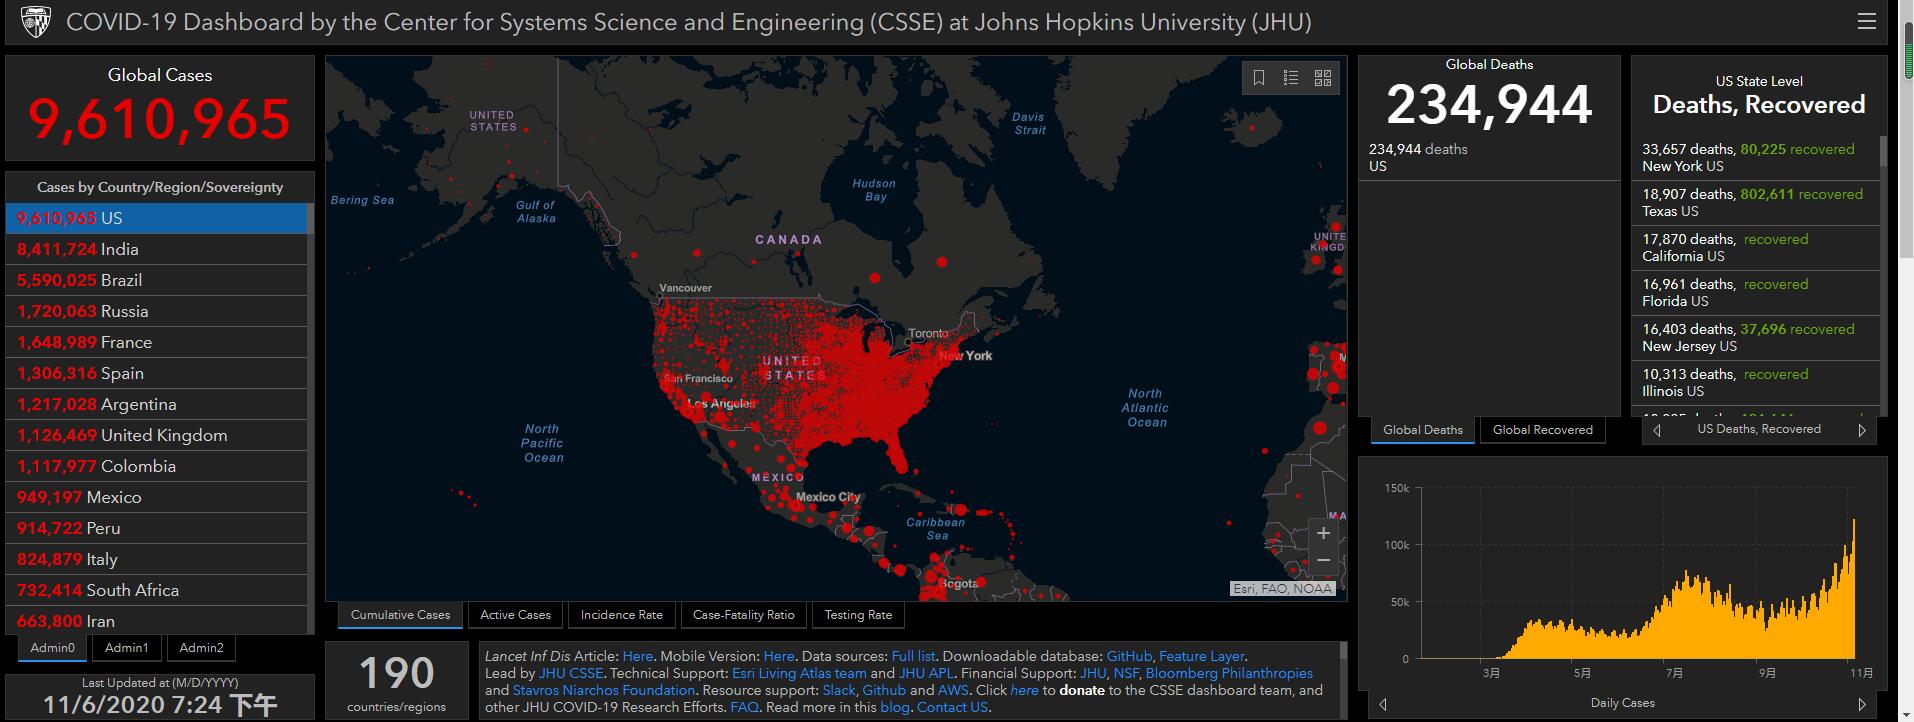Open the FAQ link

coord(744,707)
